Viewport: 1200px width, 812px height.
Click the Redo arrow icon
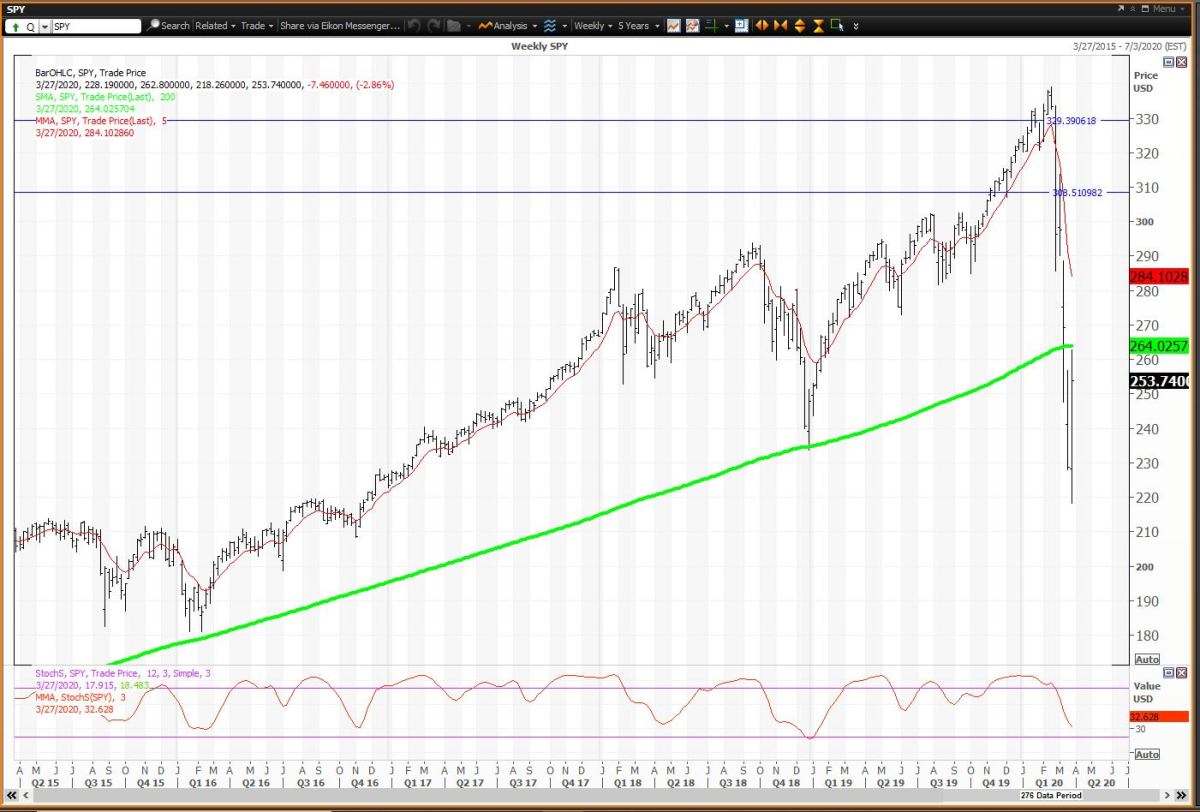point(434,26)
